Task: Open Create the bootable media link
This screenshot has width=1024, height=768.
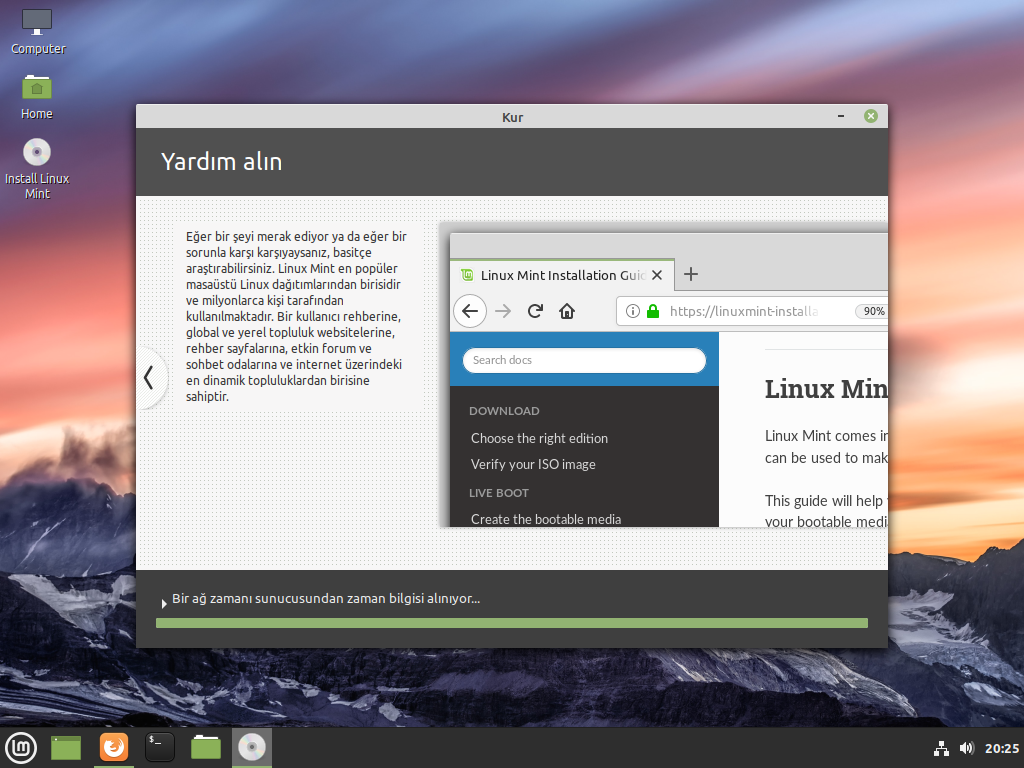Action: 546,519
